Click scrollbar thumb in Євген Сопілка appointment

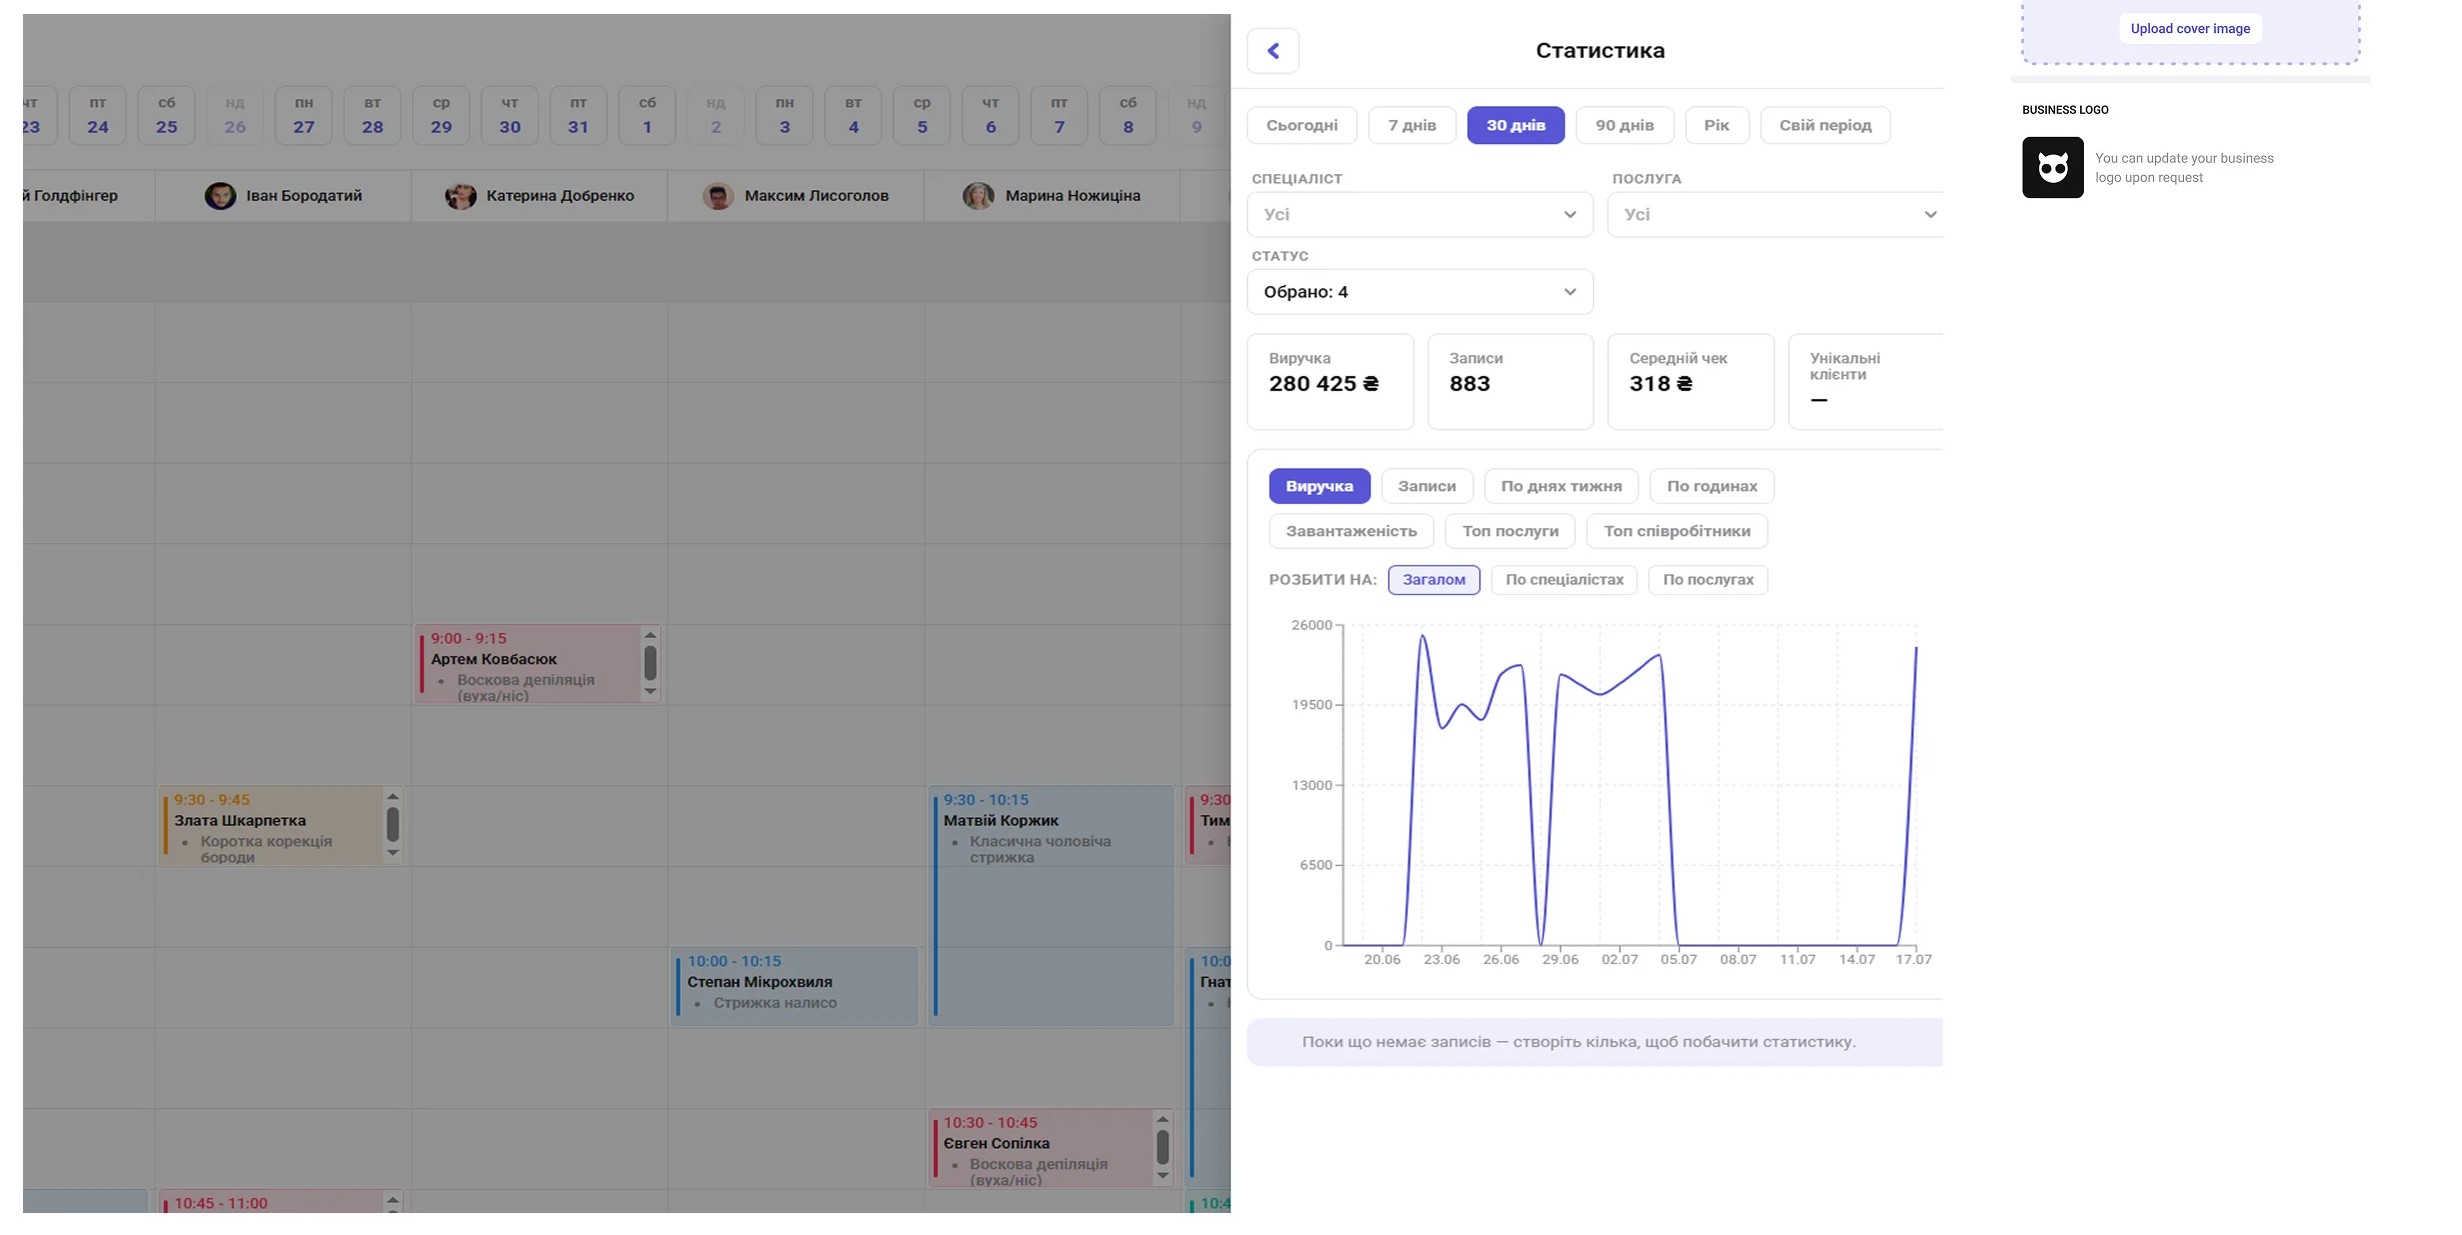pyautogui.click(x=1162, y=1147)
